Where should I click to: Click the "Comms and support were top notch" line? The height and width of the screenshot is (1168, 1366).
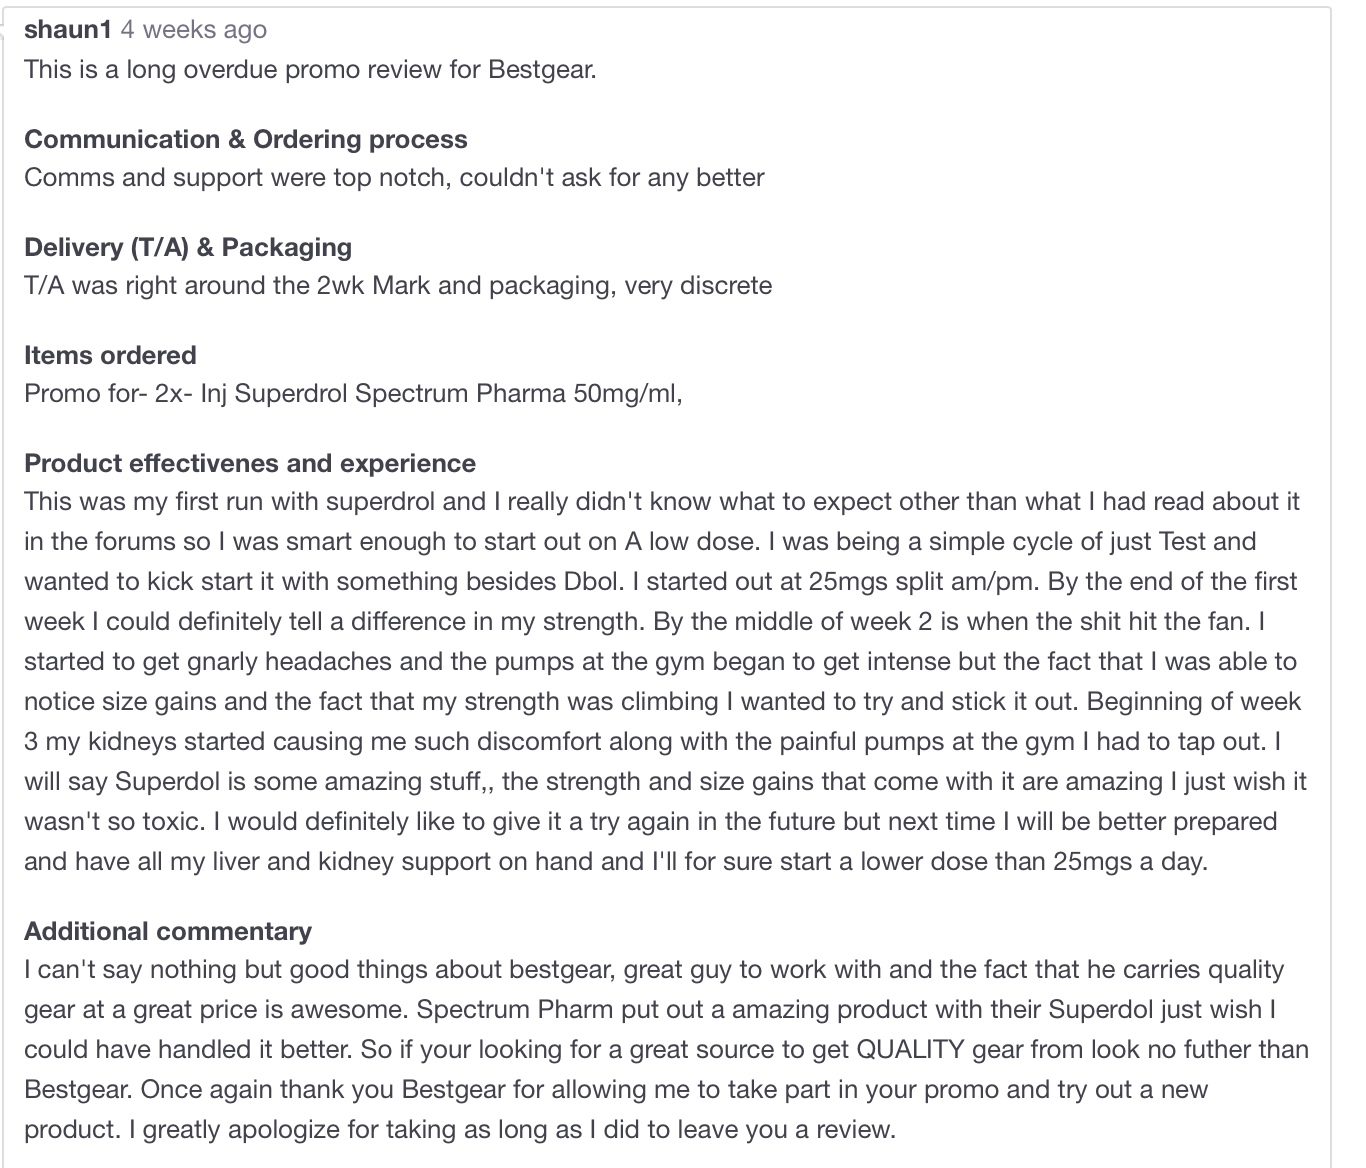[394, 177]
